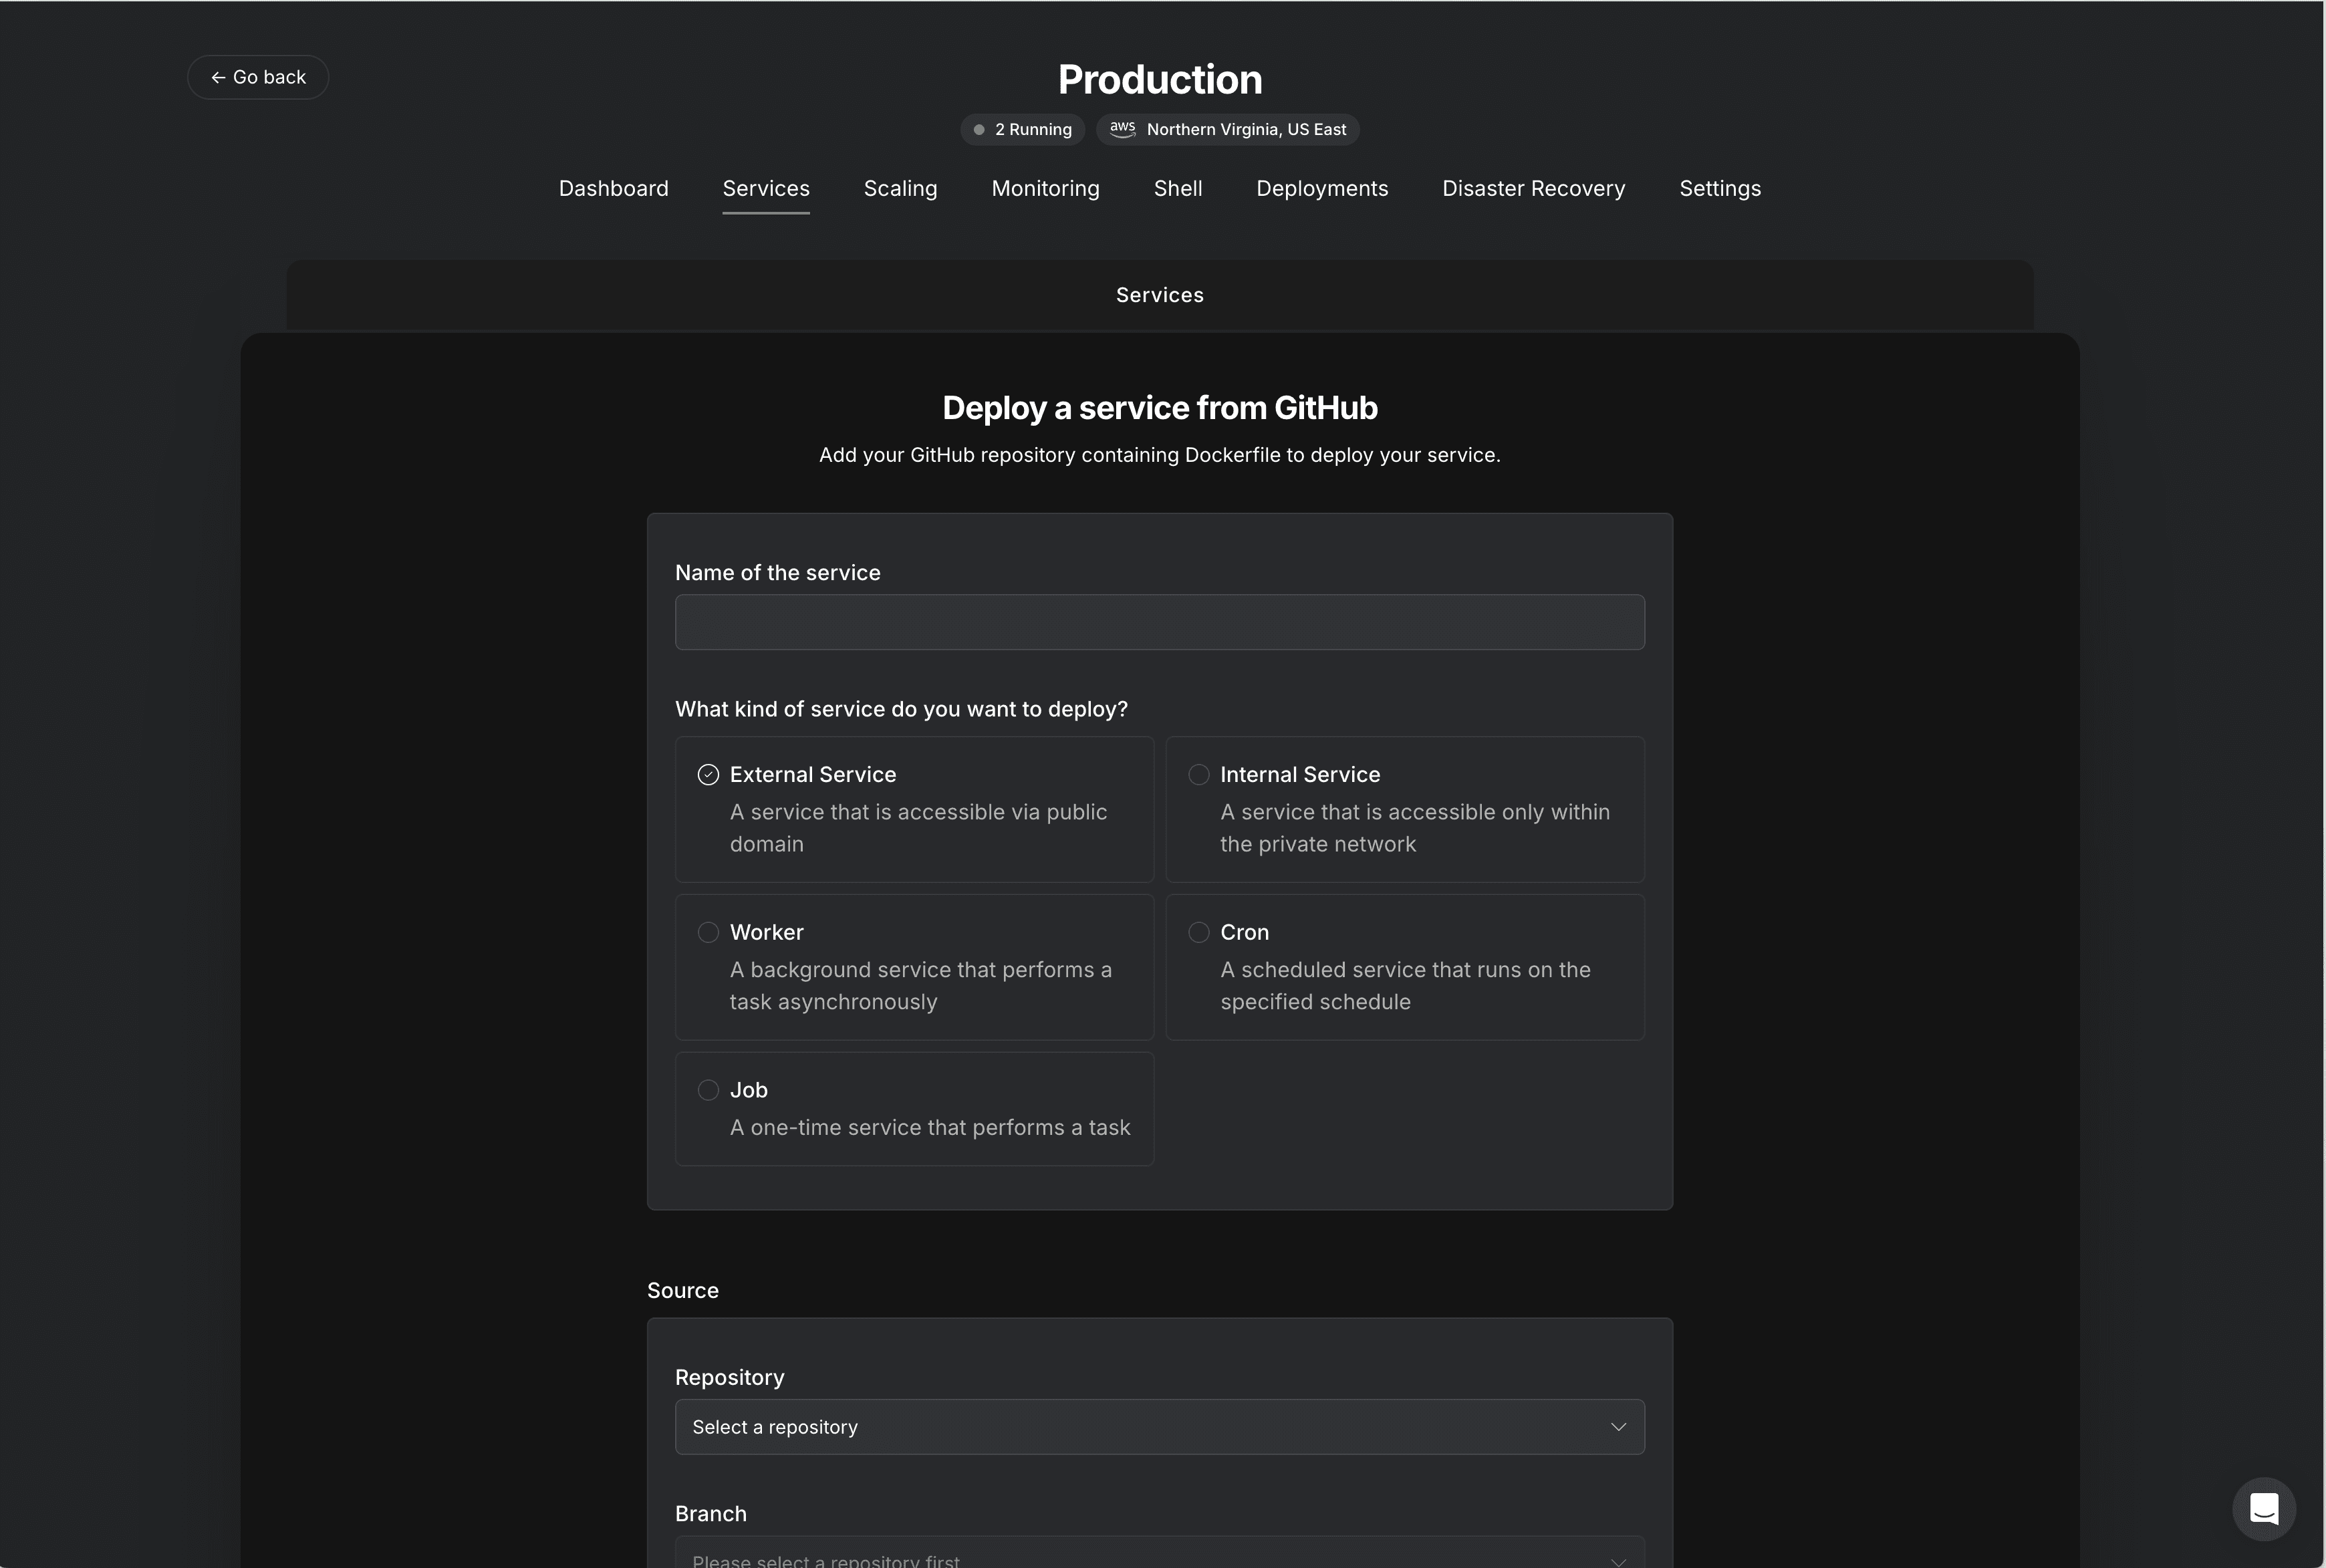Click the 2 Running status dot

click(979, 130)
